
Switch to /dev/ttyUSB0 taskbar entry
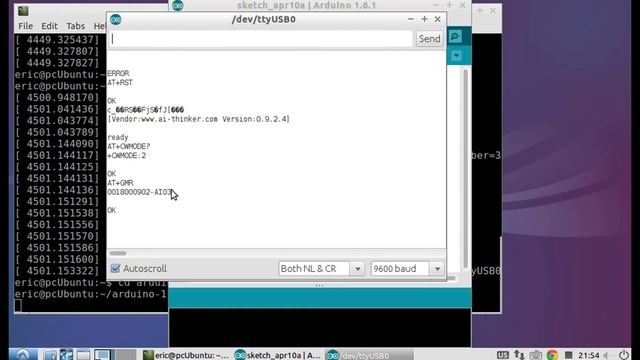click(x=369, y=355)
